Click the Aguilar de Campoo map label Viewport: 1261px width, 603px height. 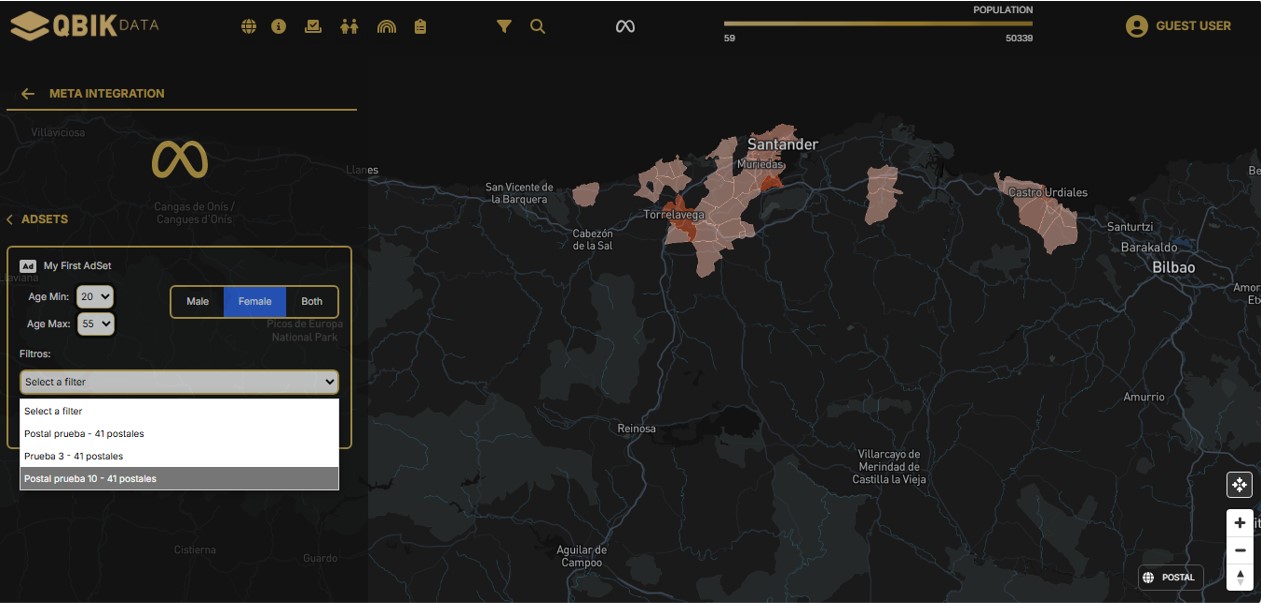click(x=582, y=556)
